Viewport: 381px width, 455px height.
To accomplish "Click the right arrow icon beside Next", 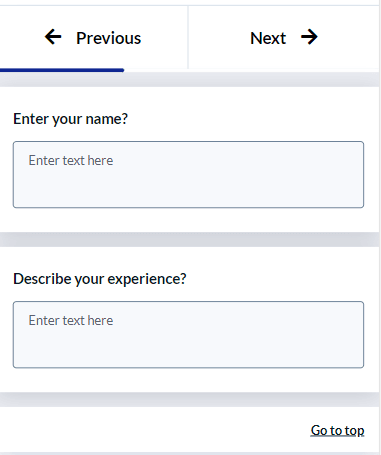I will 309,37.
